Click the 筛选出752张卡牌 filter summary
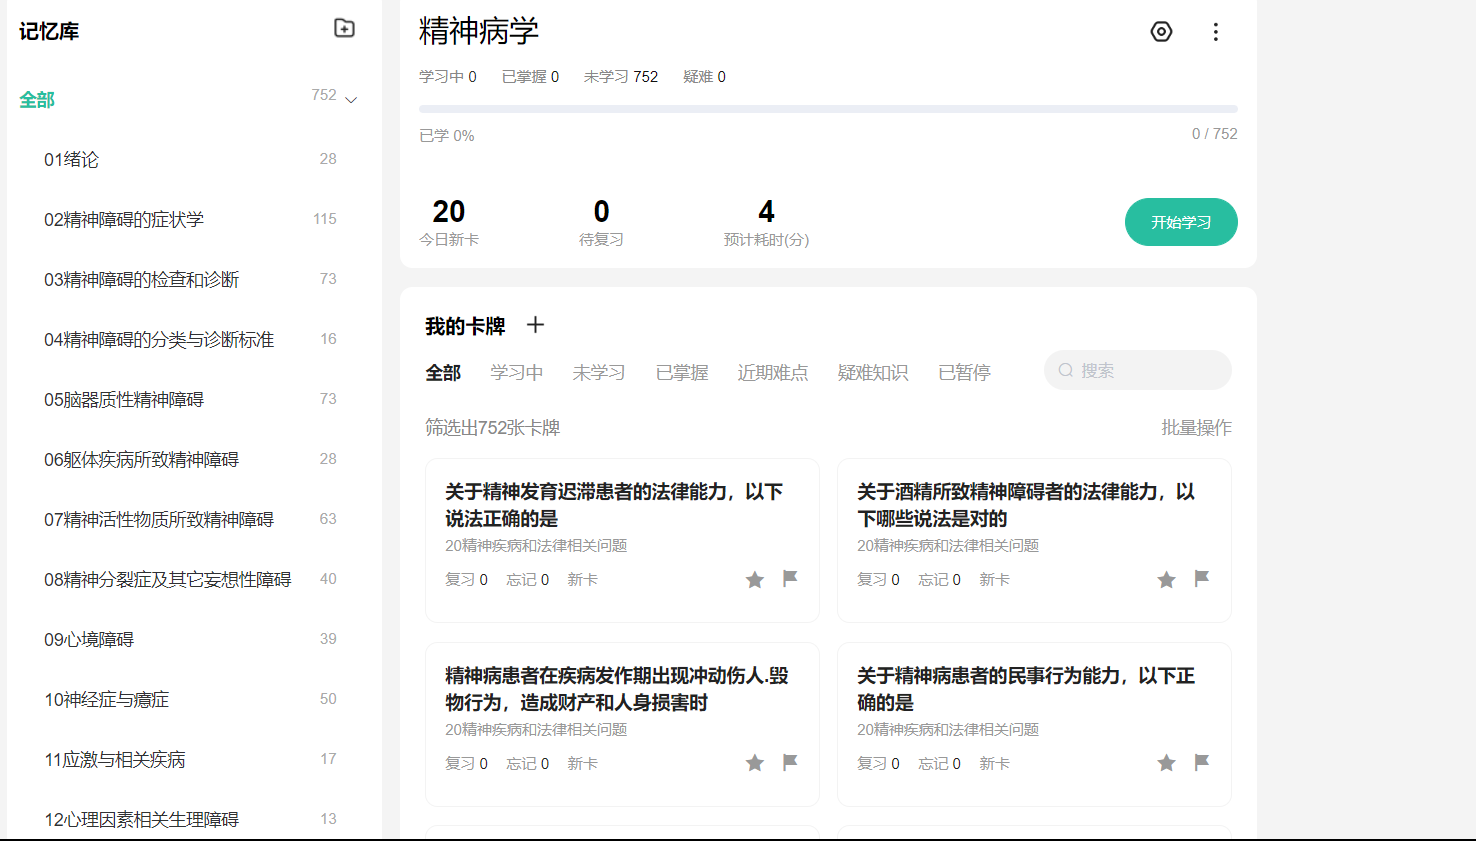 [x=492, y=428]
